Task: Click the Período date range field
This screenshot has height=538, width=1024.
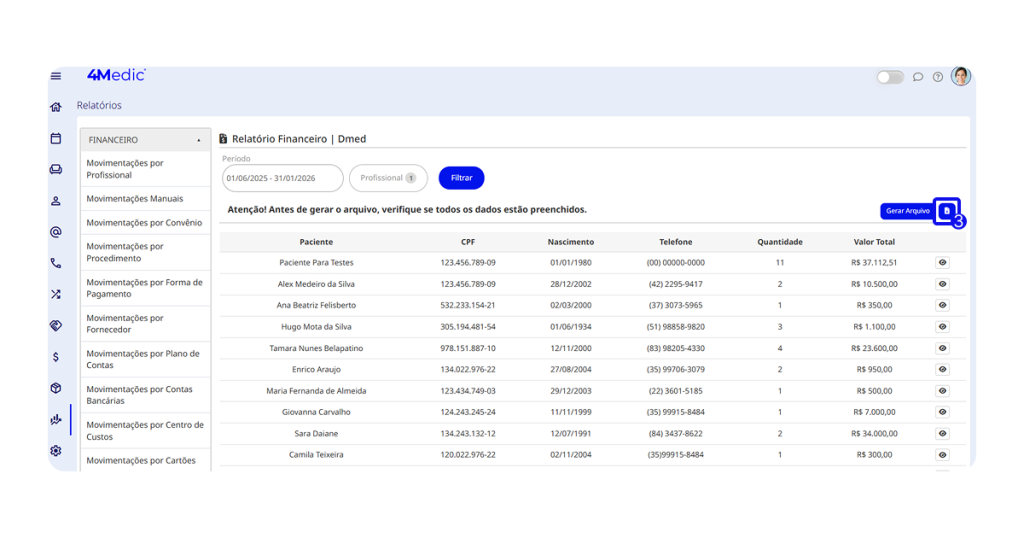Action: click(283, 178)
